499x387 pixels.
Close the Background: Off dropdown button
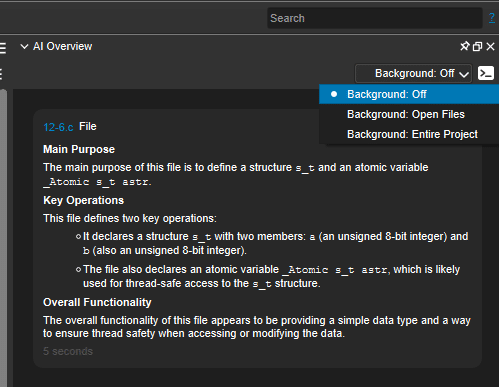pos(413,73)
